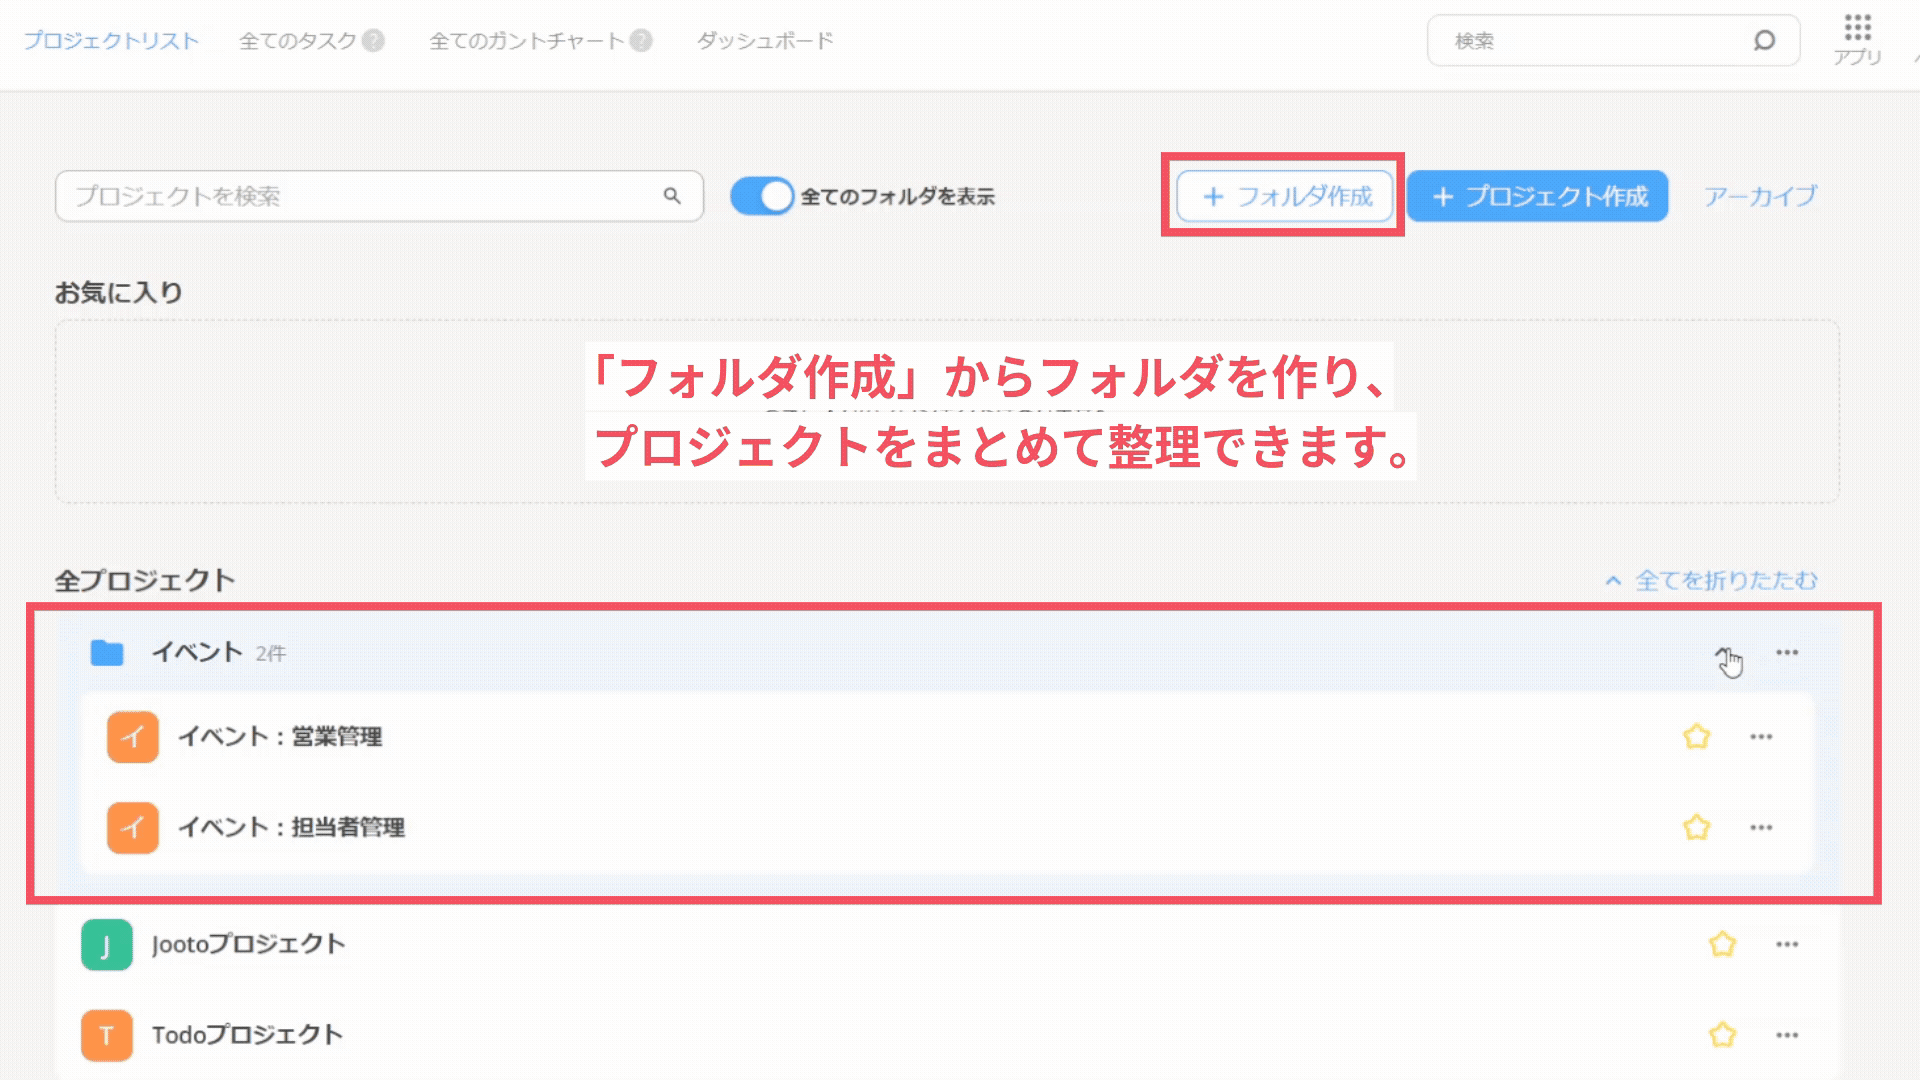Click the orange イ avatar of イベント：担当者管理
Image resolution: width=1920 pixels, height=1080 pixels.
(133, 828)
